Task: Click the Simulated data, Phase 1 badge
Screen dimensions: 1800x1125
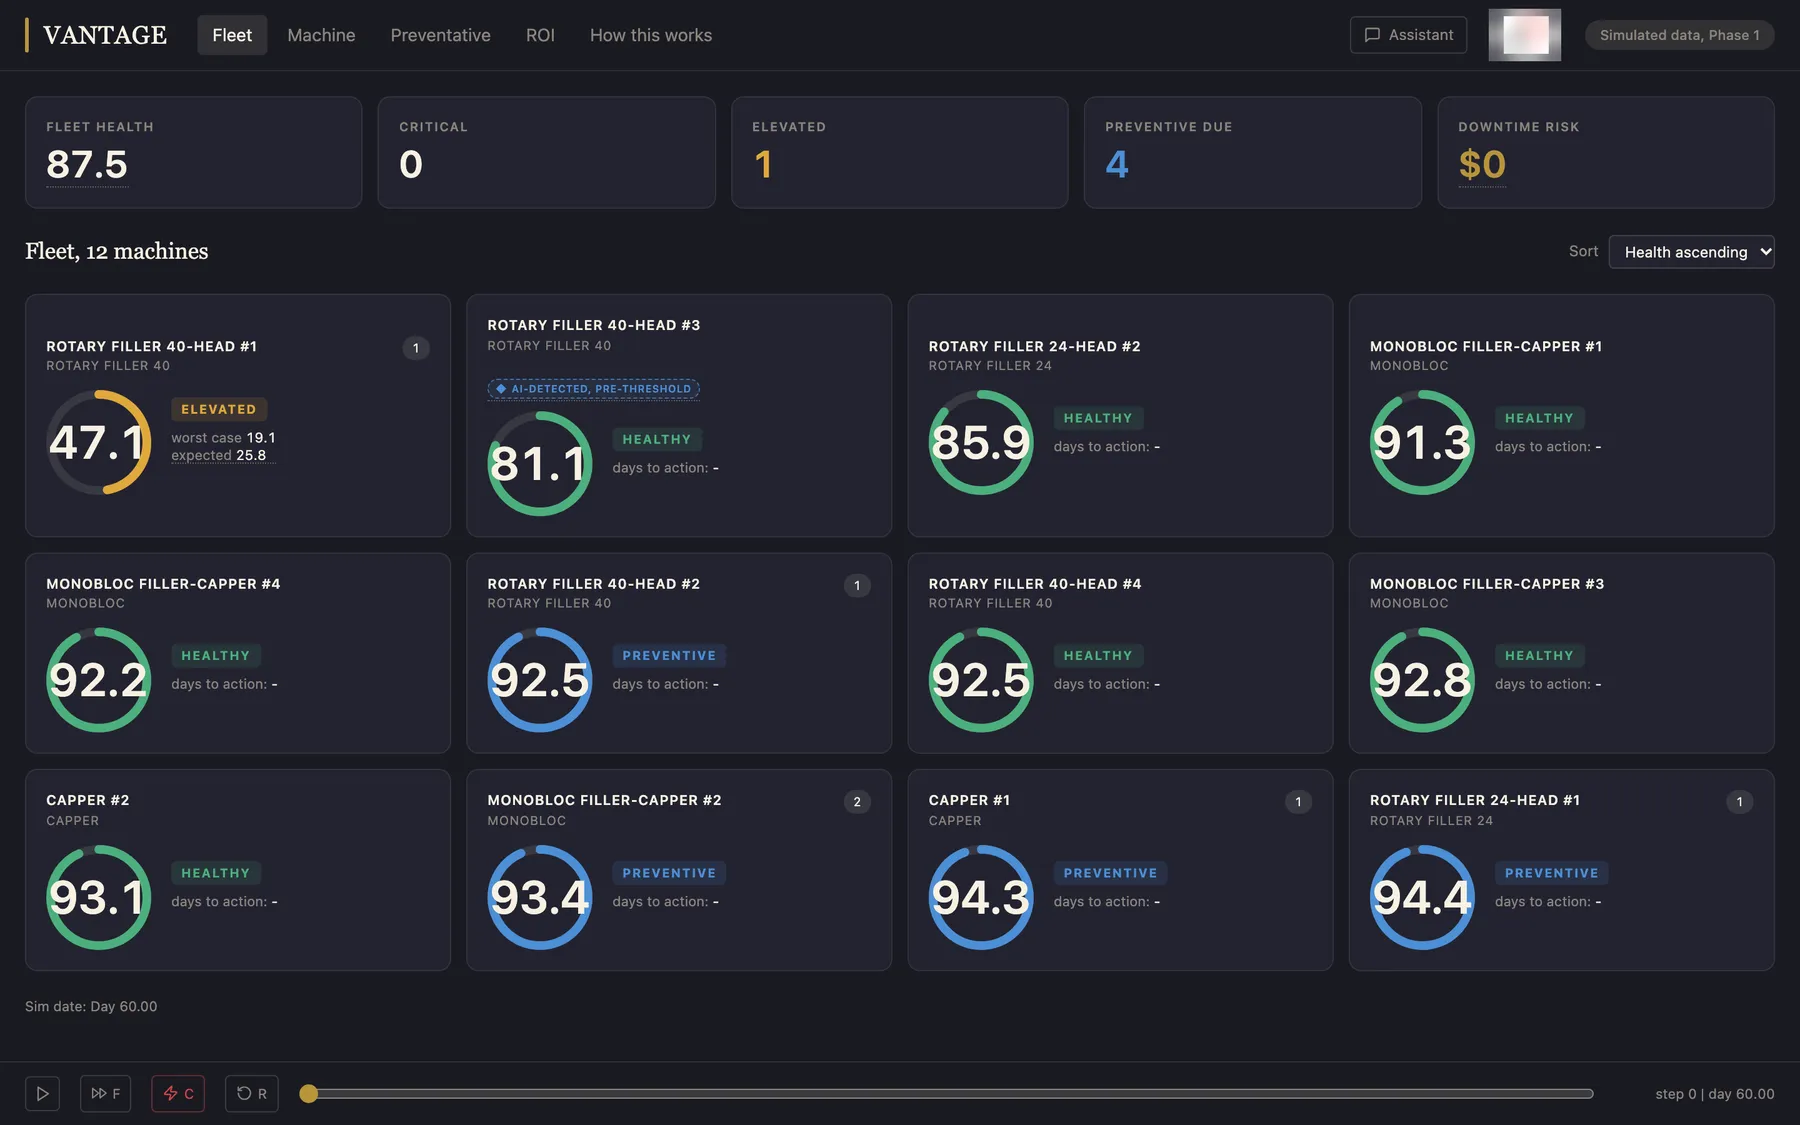Action: 1679,35
